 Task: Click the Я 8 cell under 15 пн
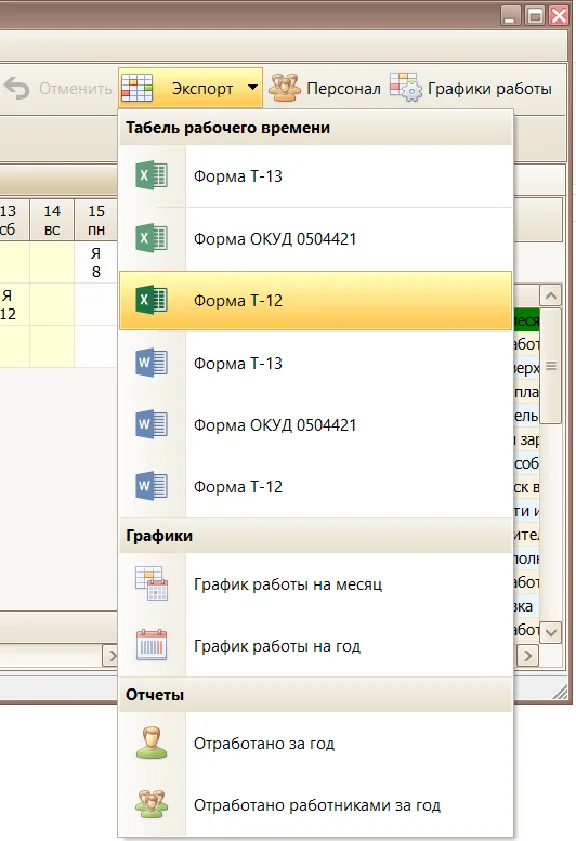tap(96, 262)
